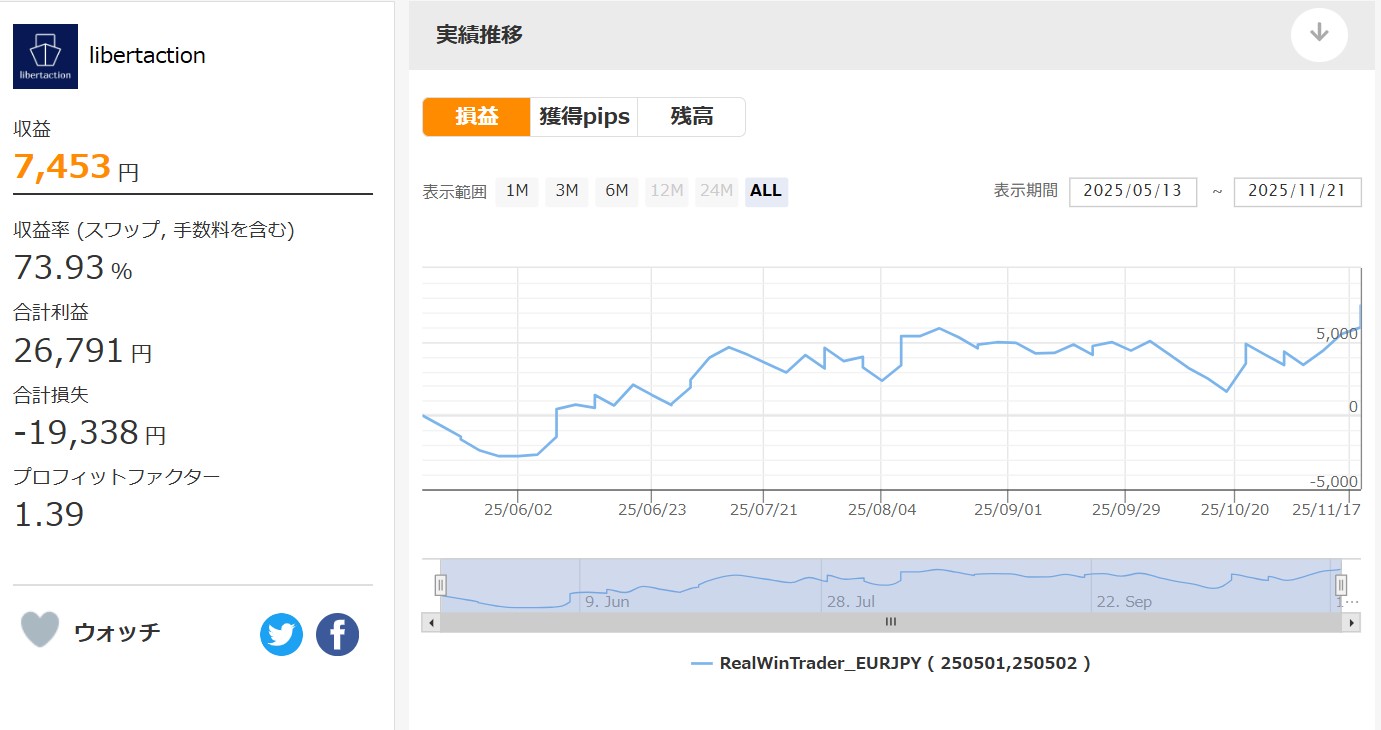This screenshot has width=1381, height=730.
Task: Set display range to 1M
Action: [517, 191]
